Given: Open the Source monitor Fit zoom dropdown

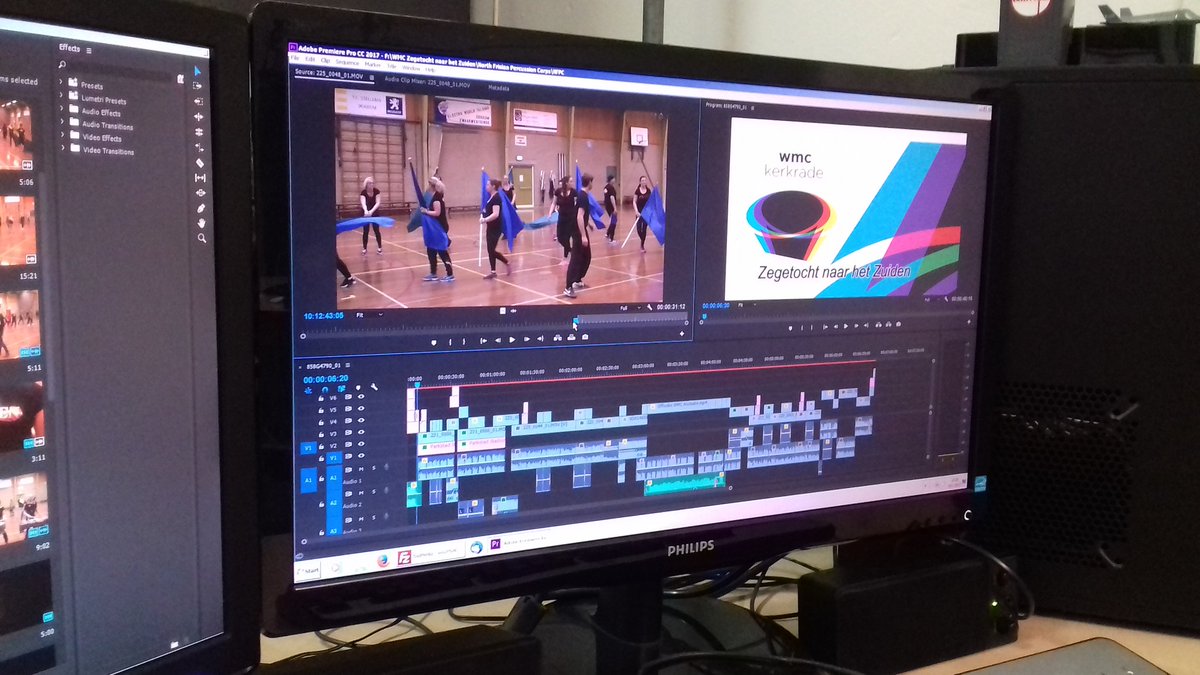Looking at the screenshot, I should (x=370, y=315).
